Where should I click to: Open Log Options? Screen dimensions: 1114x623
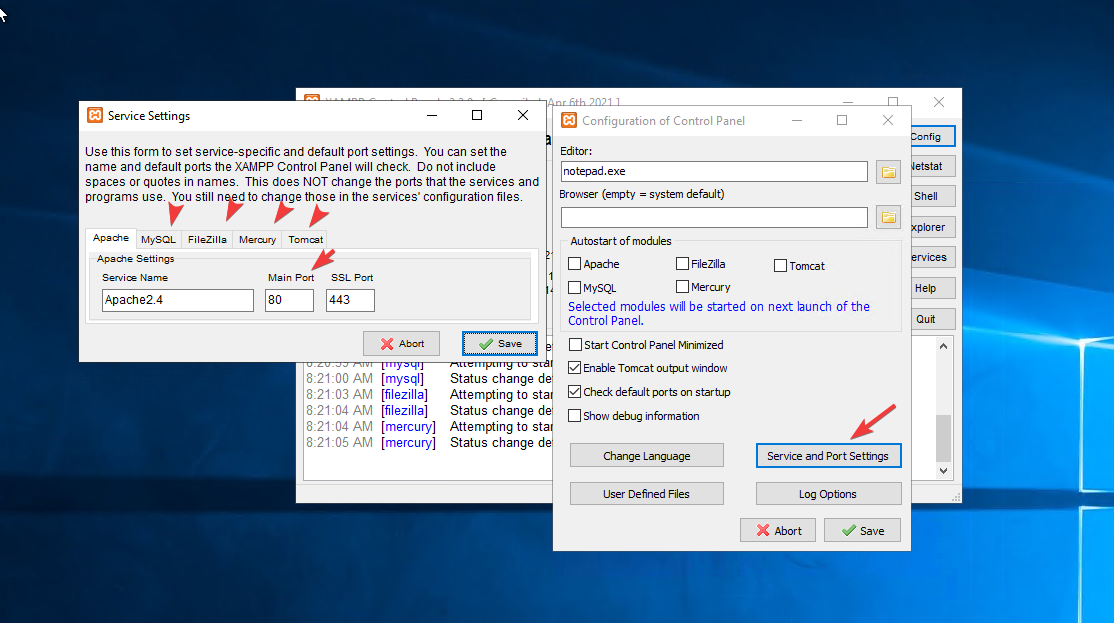[828, 494]
